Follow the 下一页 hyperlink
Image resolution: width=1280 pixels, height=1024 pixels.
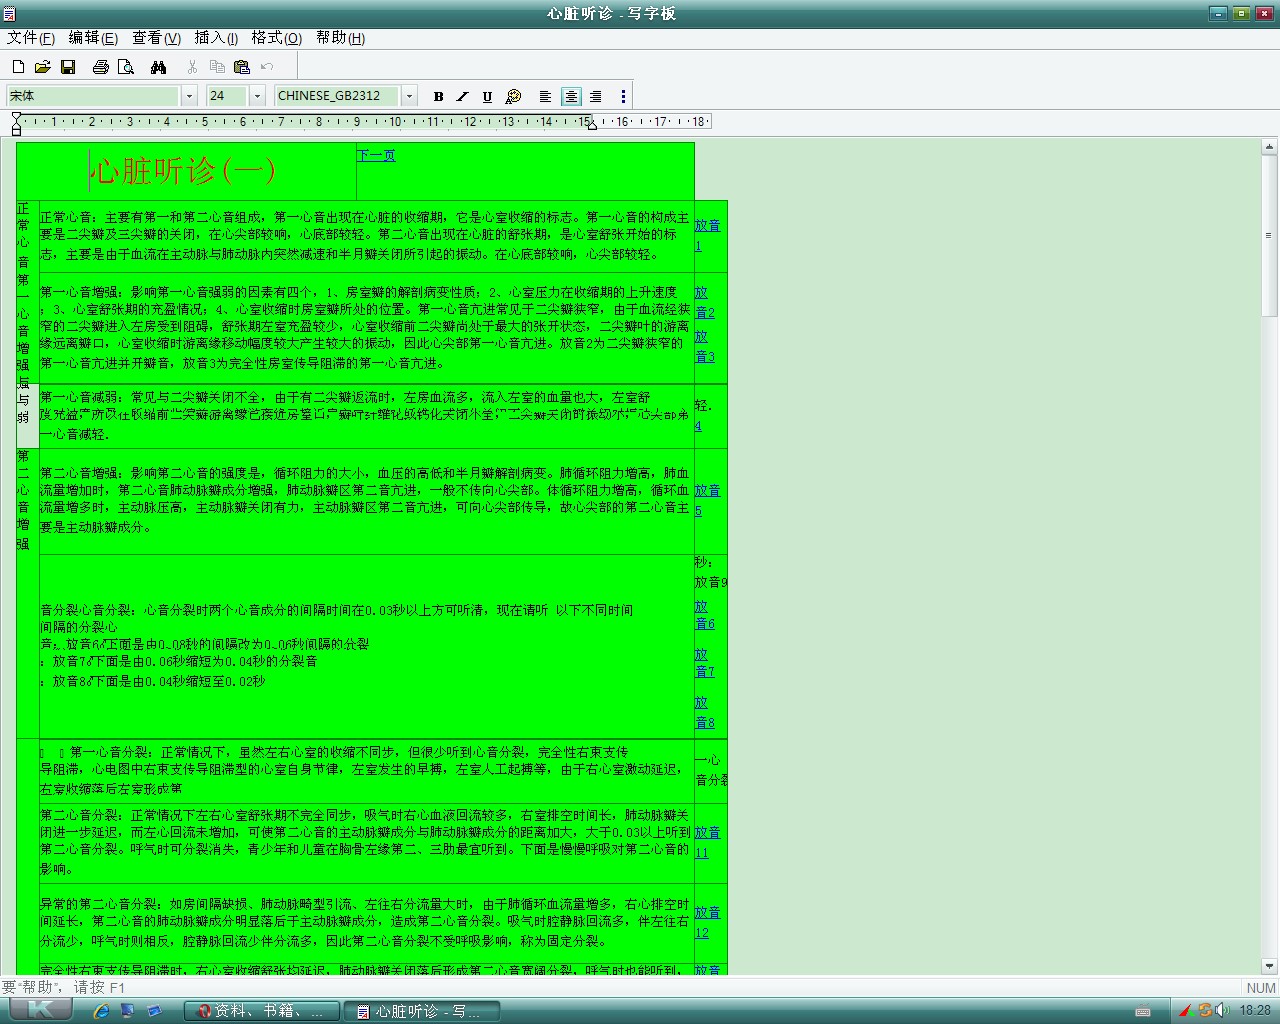376,155
